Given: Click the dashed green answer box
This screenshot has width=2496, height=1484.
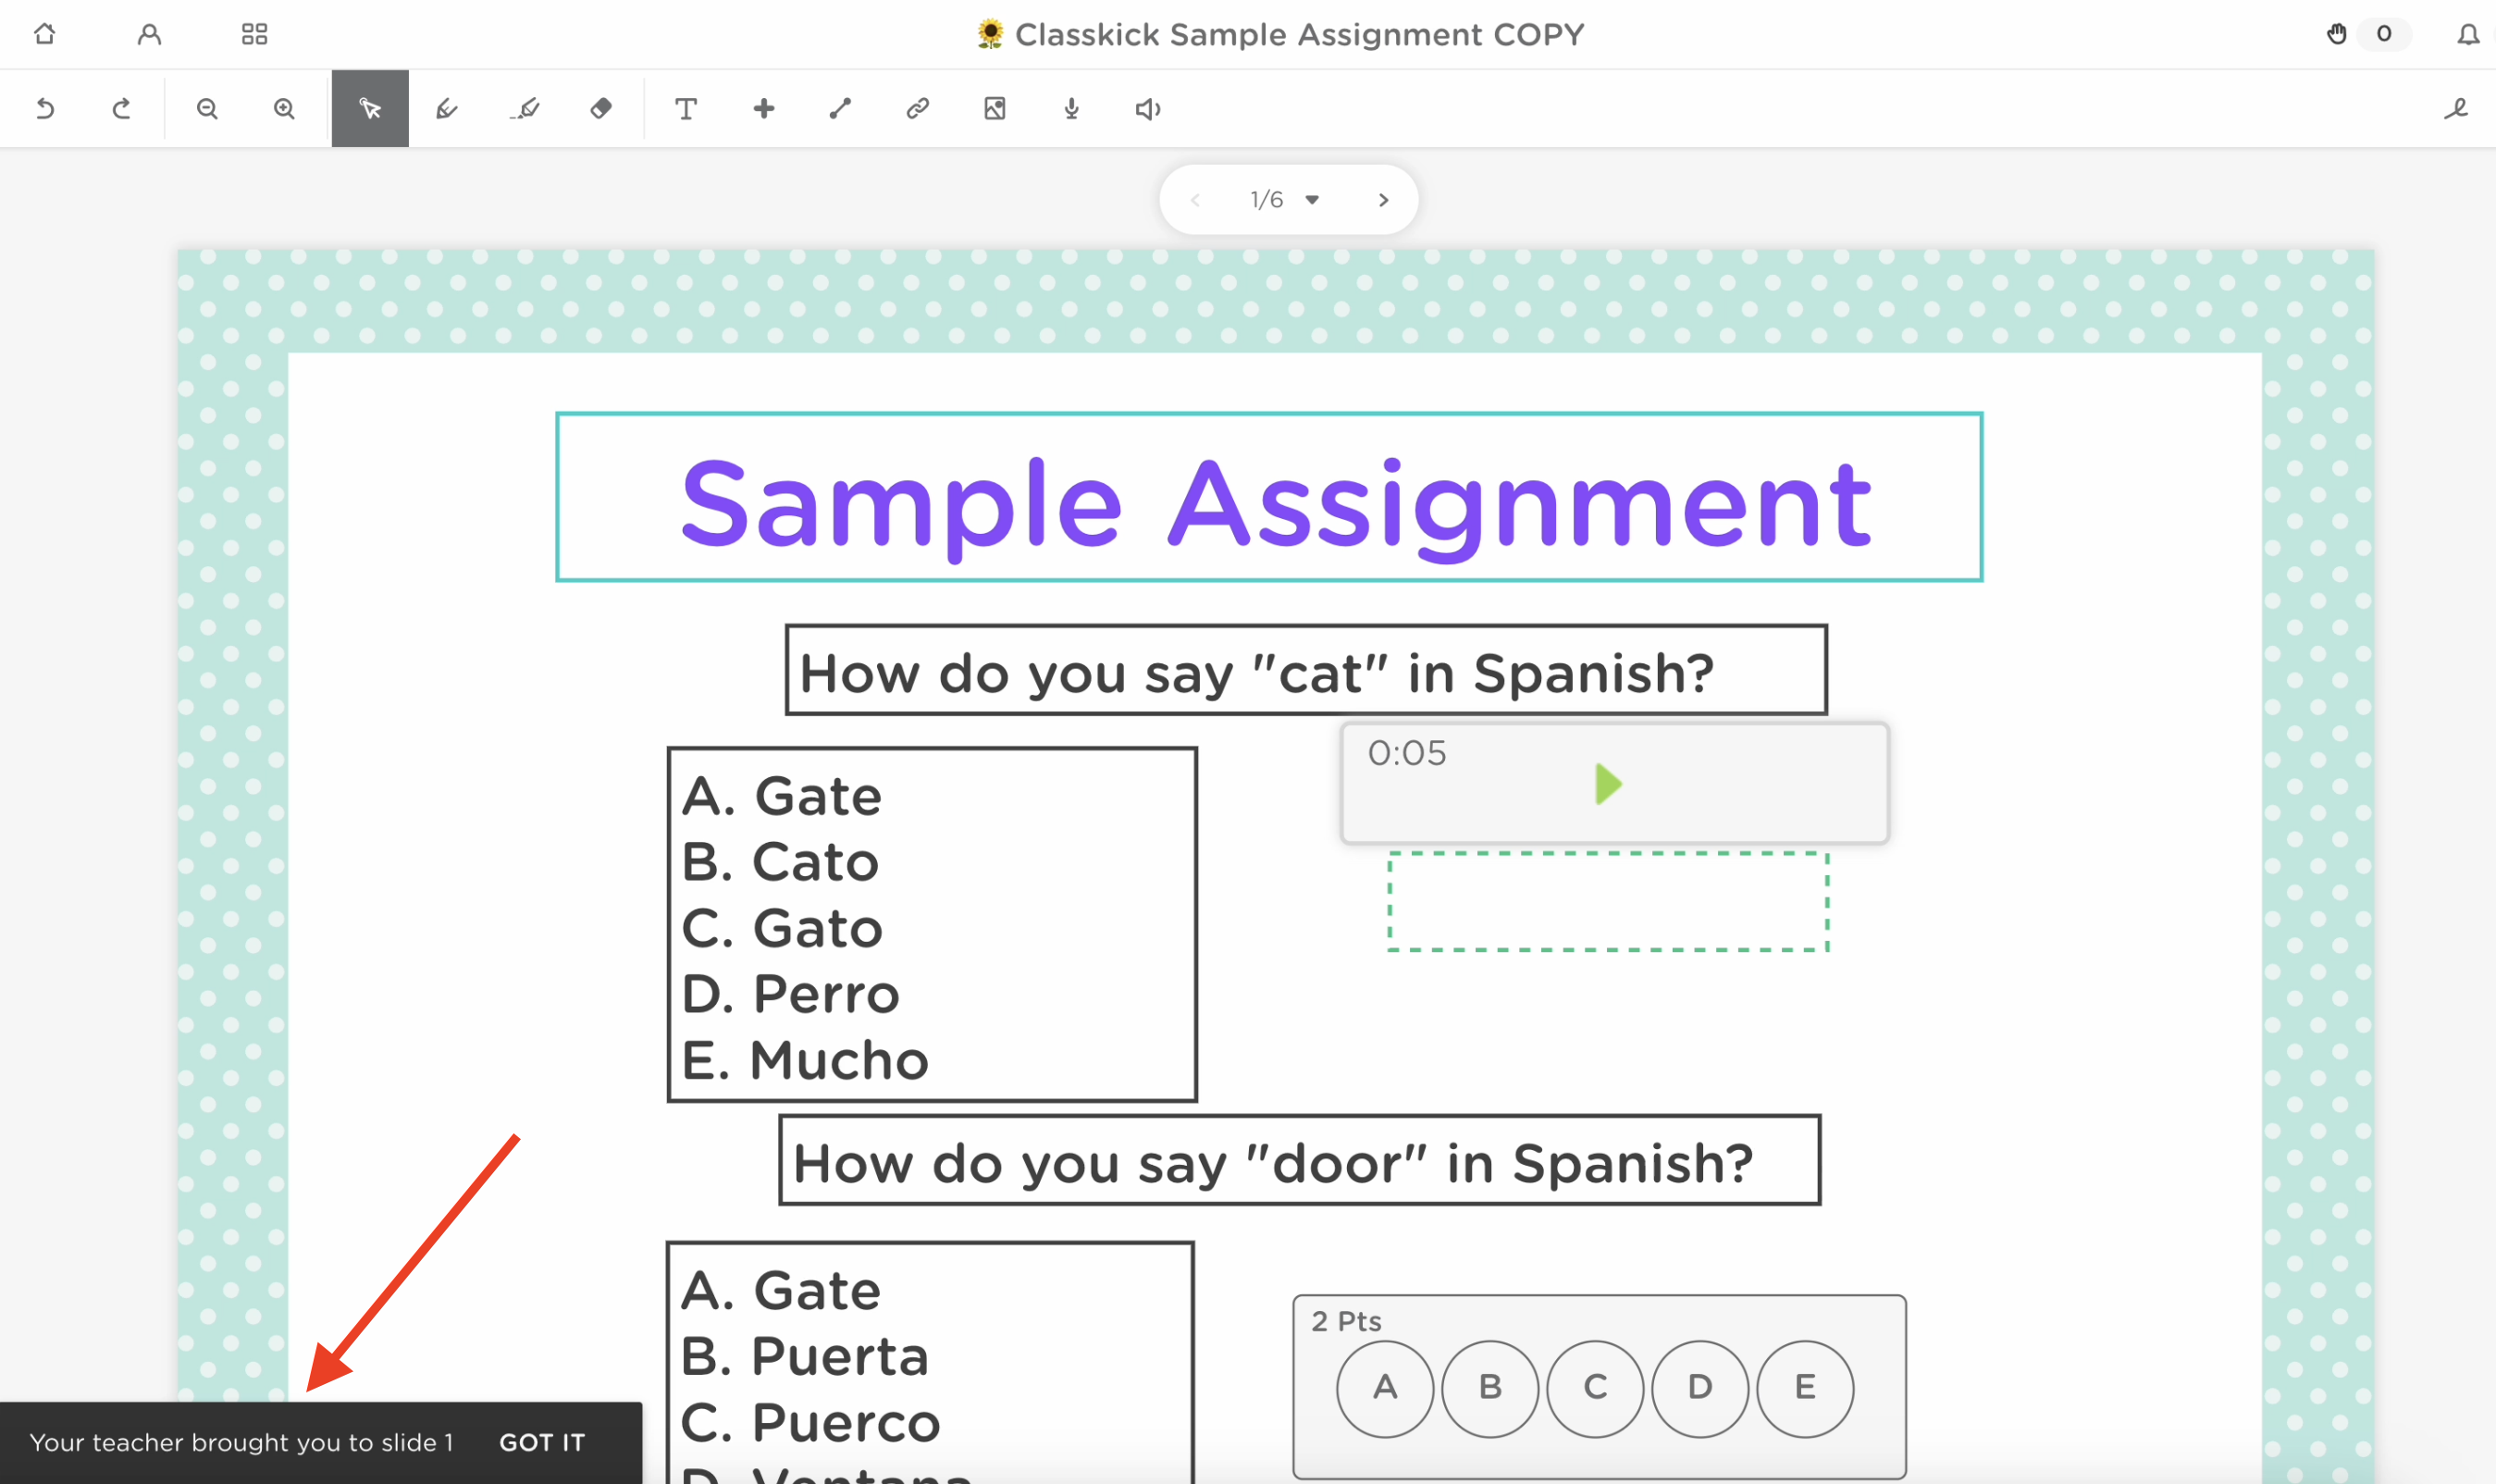Looking at the screenshot, I should tap(1608, 901).
